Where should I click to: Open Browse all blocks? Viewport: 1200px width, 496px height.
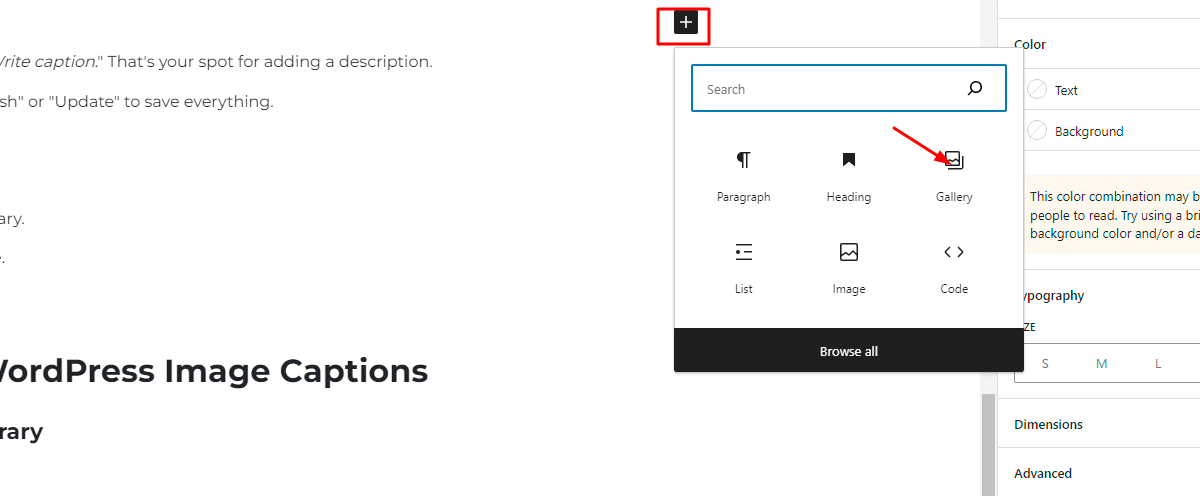tap(849, 351)
